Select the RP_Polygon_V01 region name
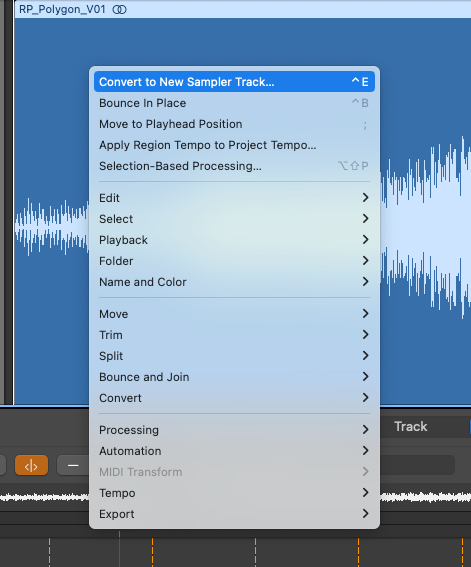471x567 pixels. tap(62, 9)
